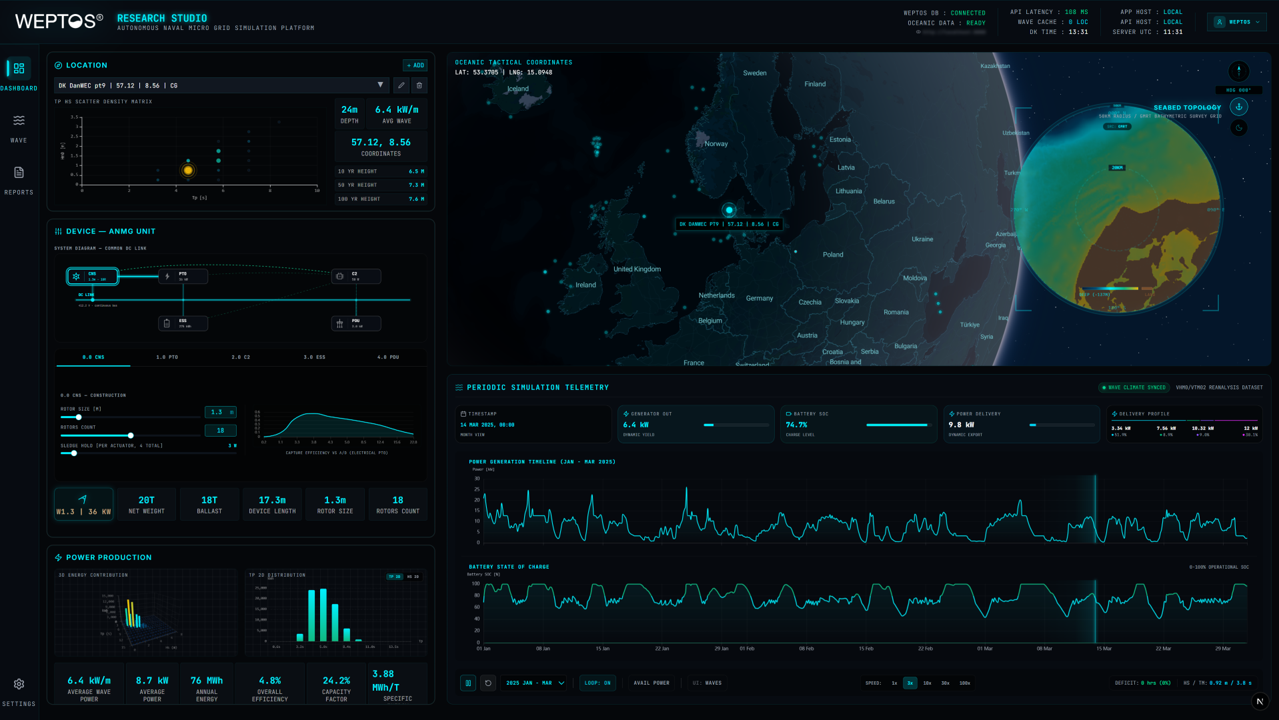Click the SRC: GMRT label on globe

(1117, 127)
